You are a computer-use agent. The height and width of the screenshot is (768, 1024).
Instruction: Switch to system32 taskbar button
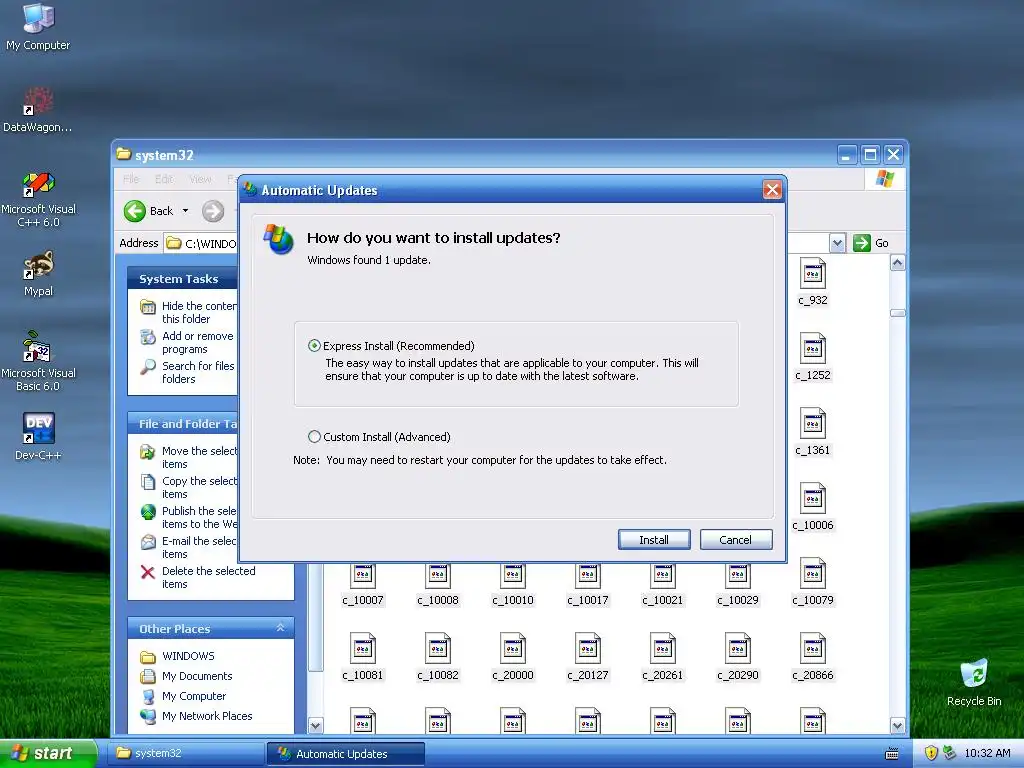[x=184, y=753]
